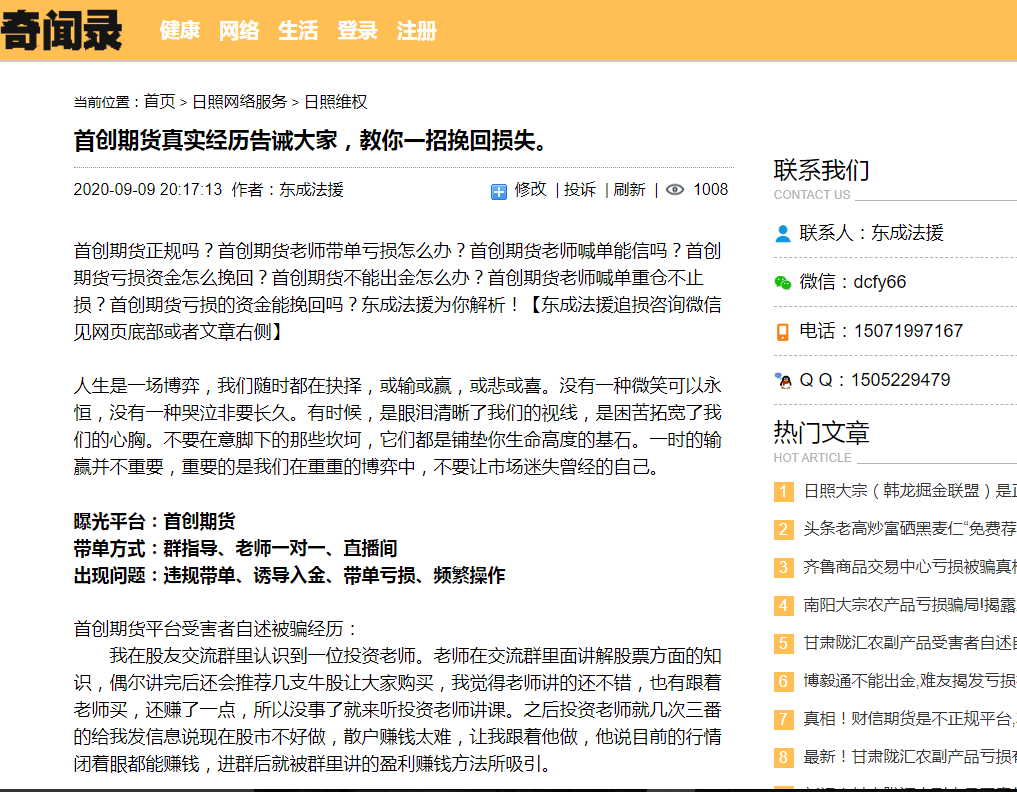Open hot article 4 南阳大宗农产品

coord(910,605)
